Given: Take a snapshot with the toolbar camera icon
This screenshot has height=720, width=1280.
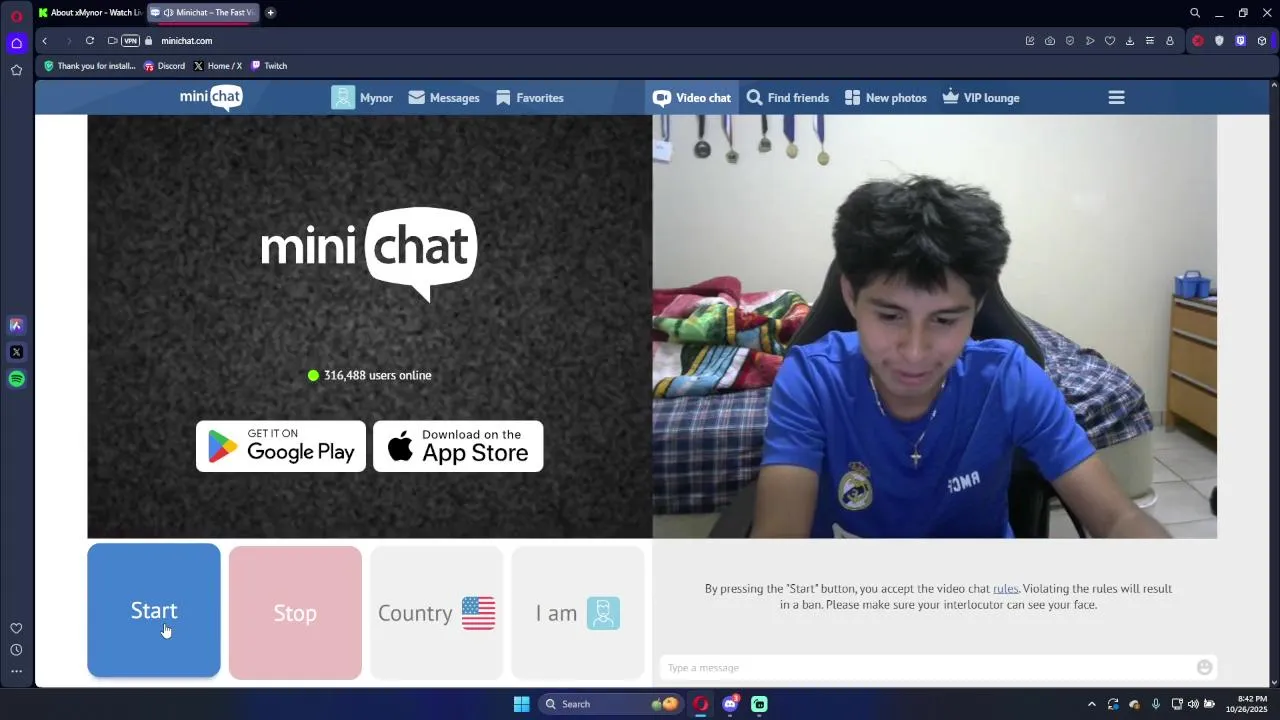Looking at the screenshot, I should pyautogui.click(x=1050, y=41).
